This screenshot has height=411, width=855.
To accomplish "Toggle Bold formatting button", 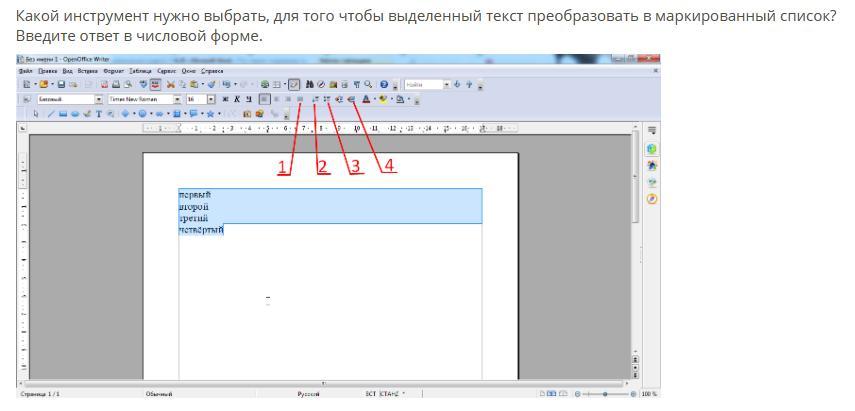I will pos(225,99).
